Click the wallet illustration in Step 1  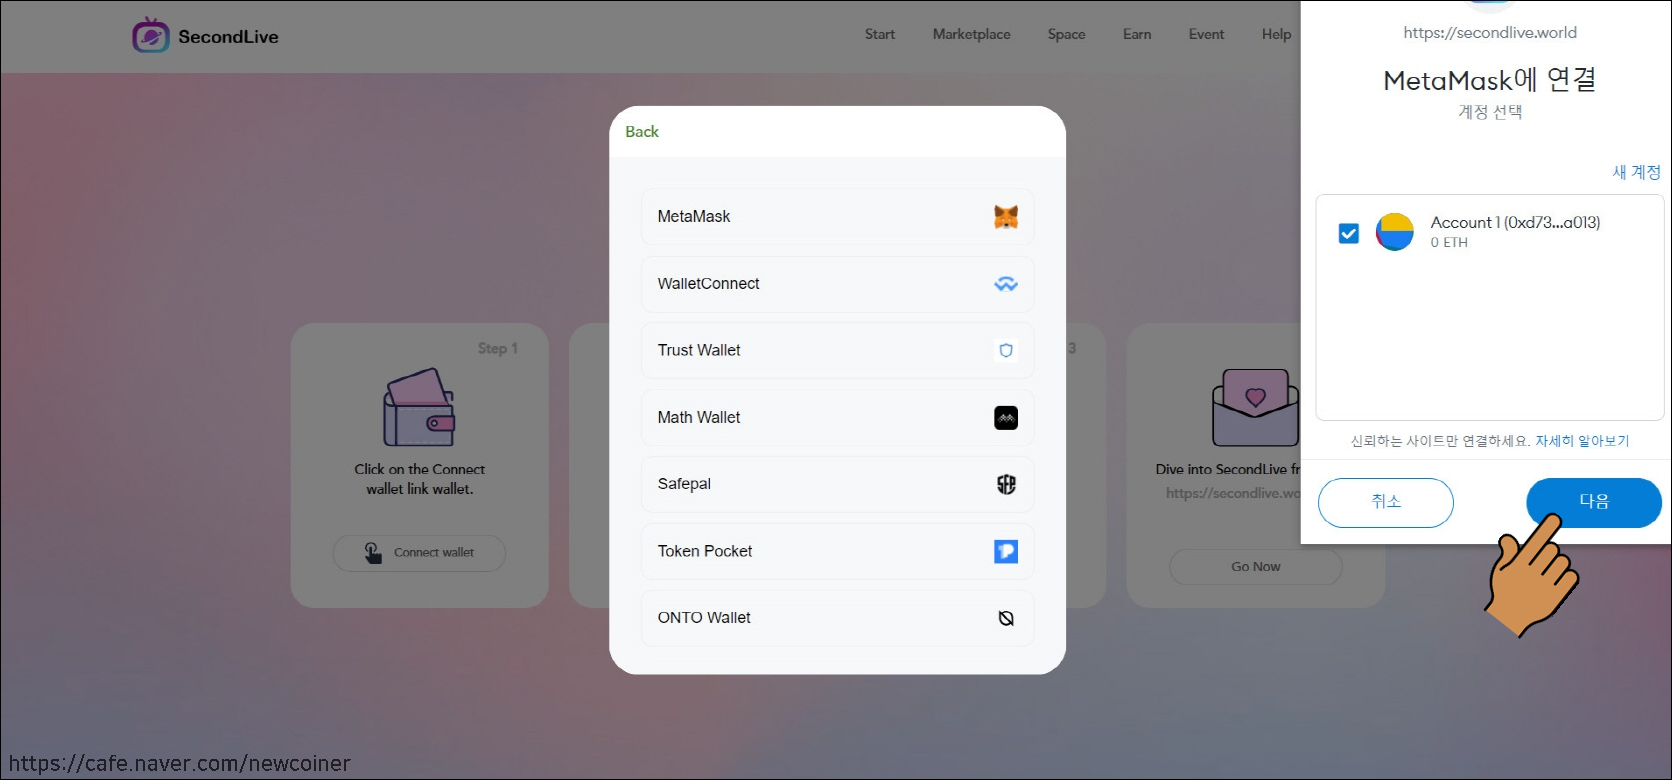tap(419, 408)
